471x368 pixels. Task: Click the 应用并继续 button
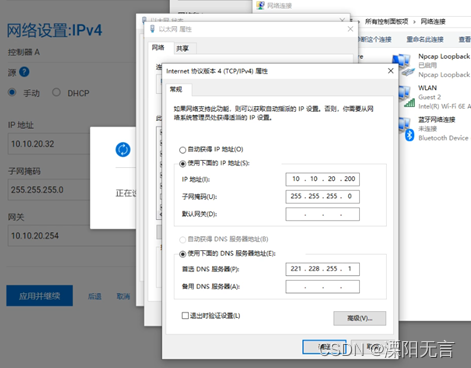39,296
